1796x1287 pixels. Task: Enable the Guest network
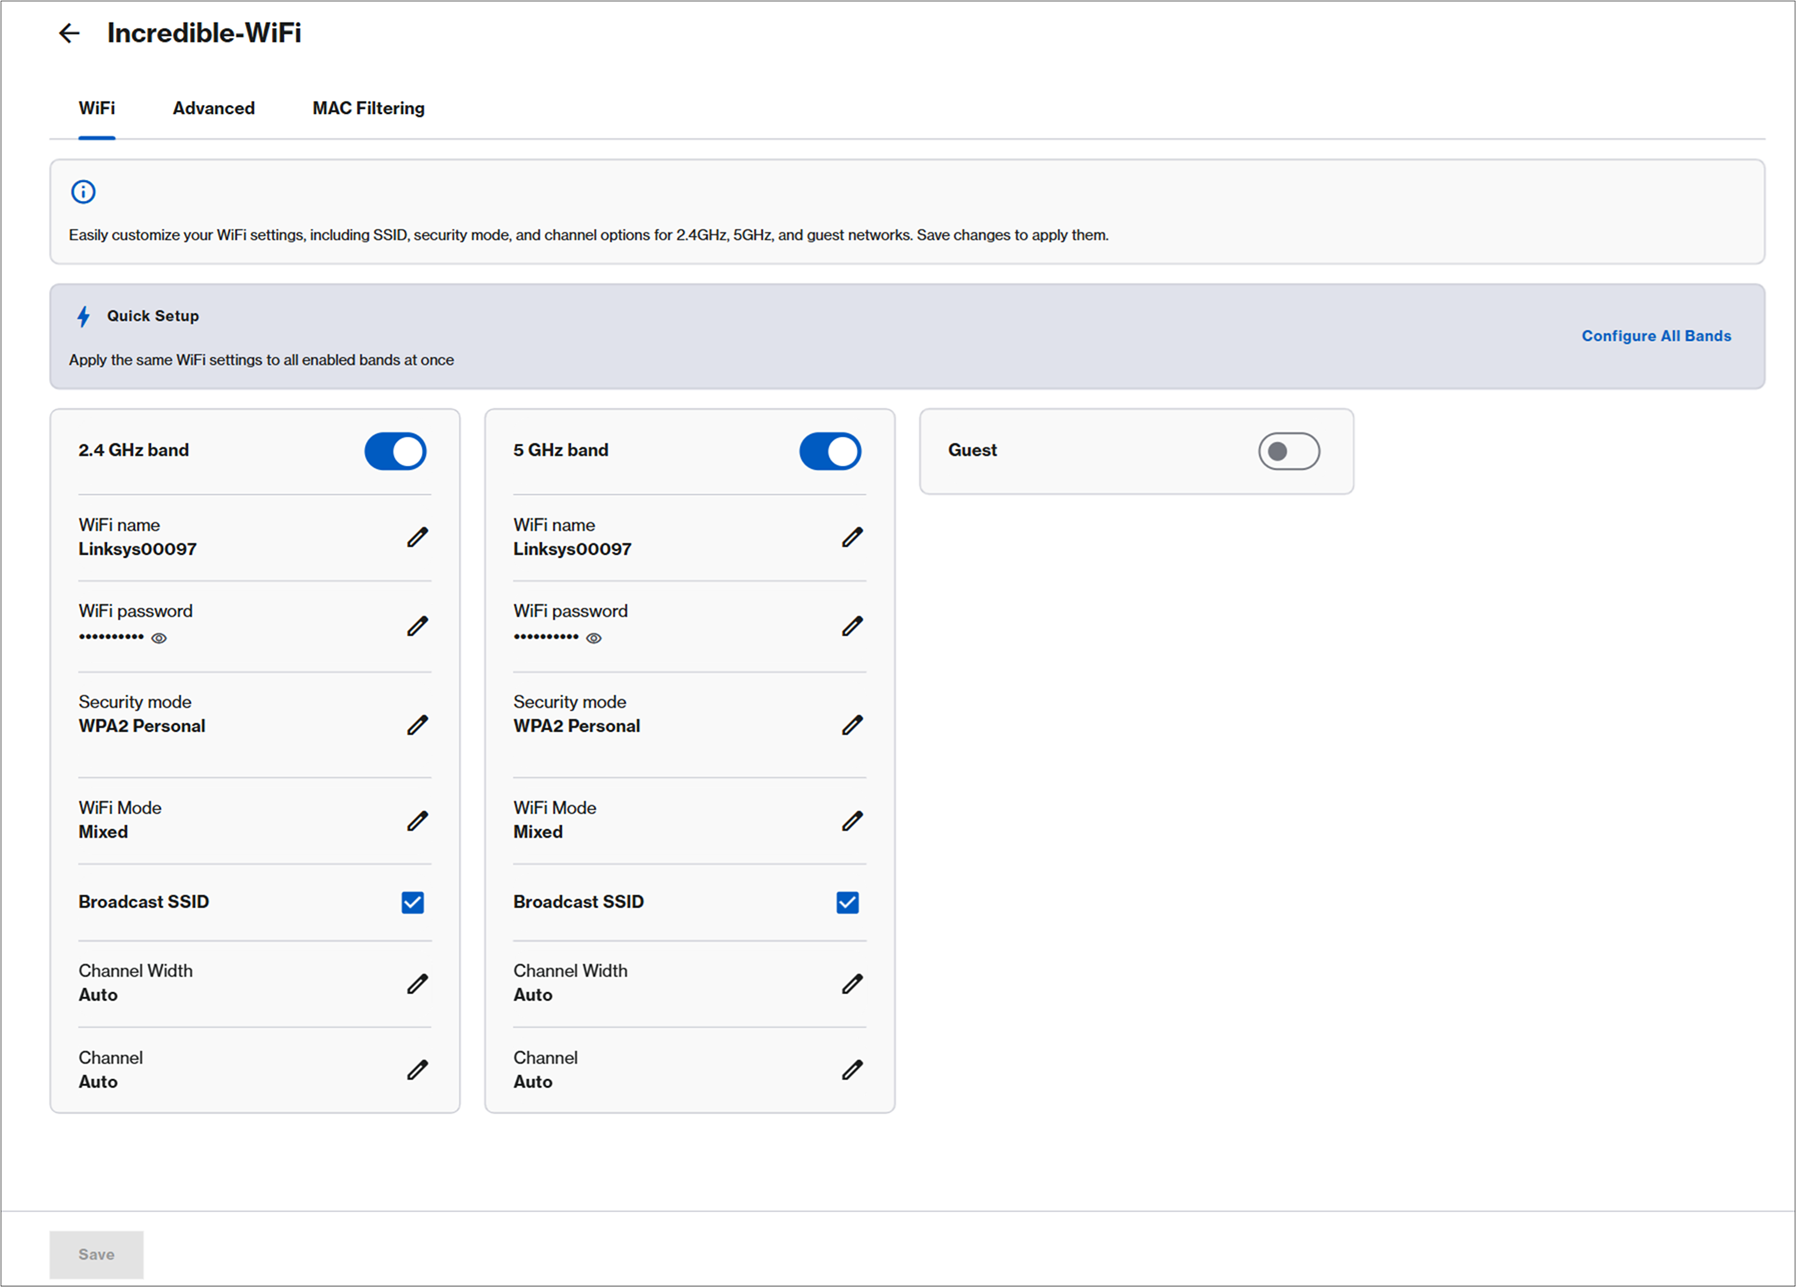click(1288, 451)
